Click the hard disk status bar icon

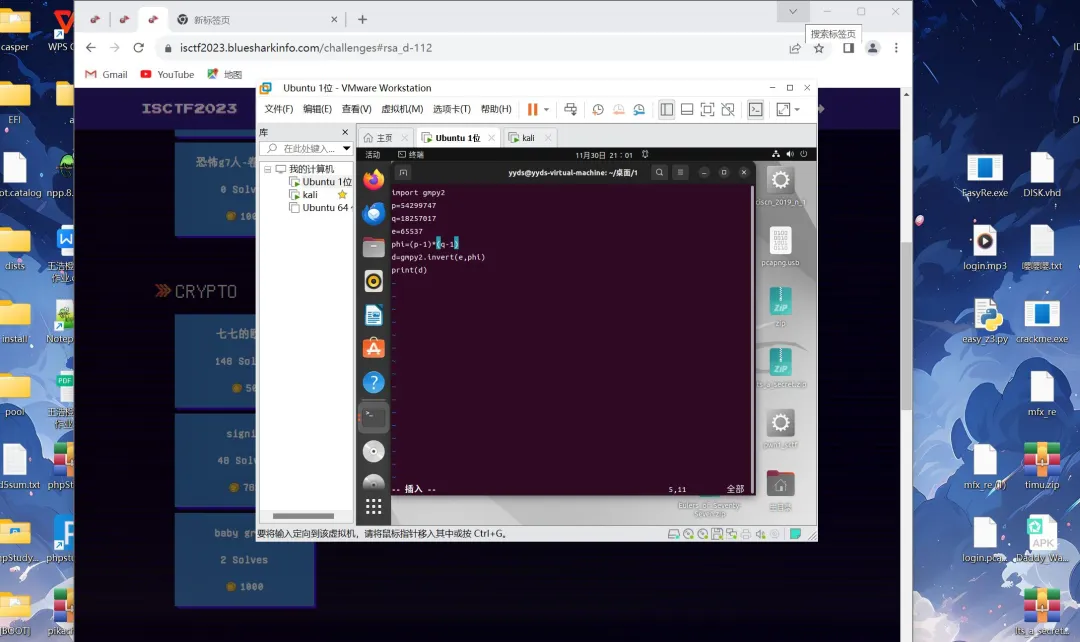[x=674, y=534]
